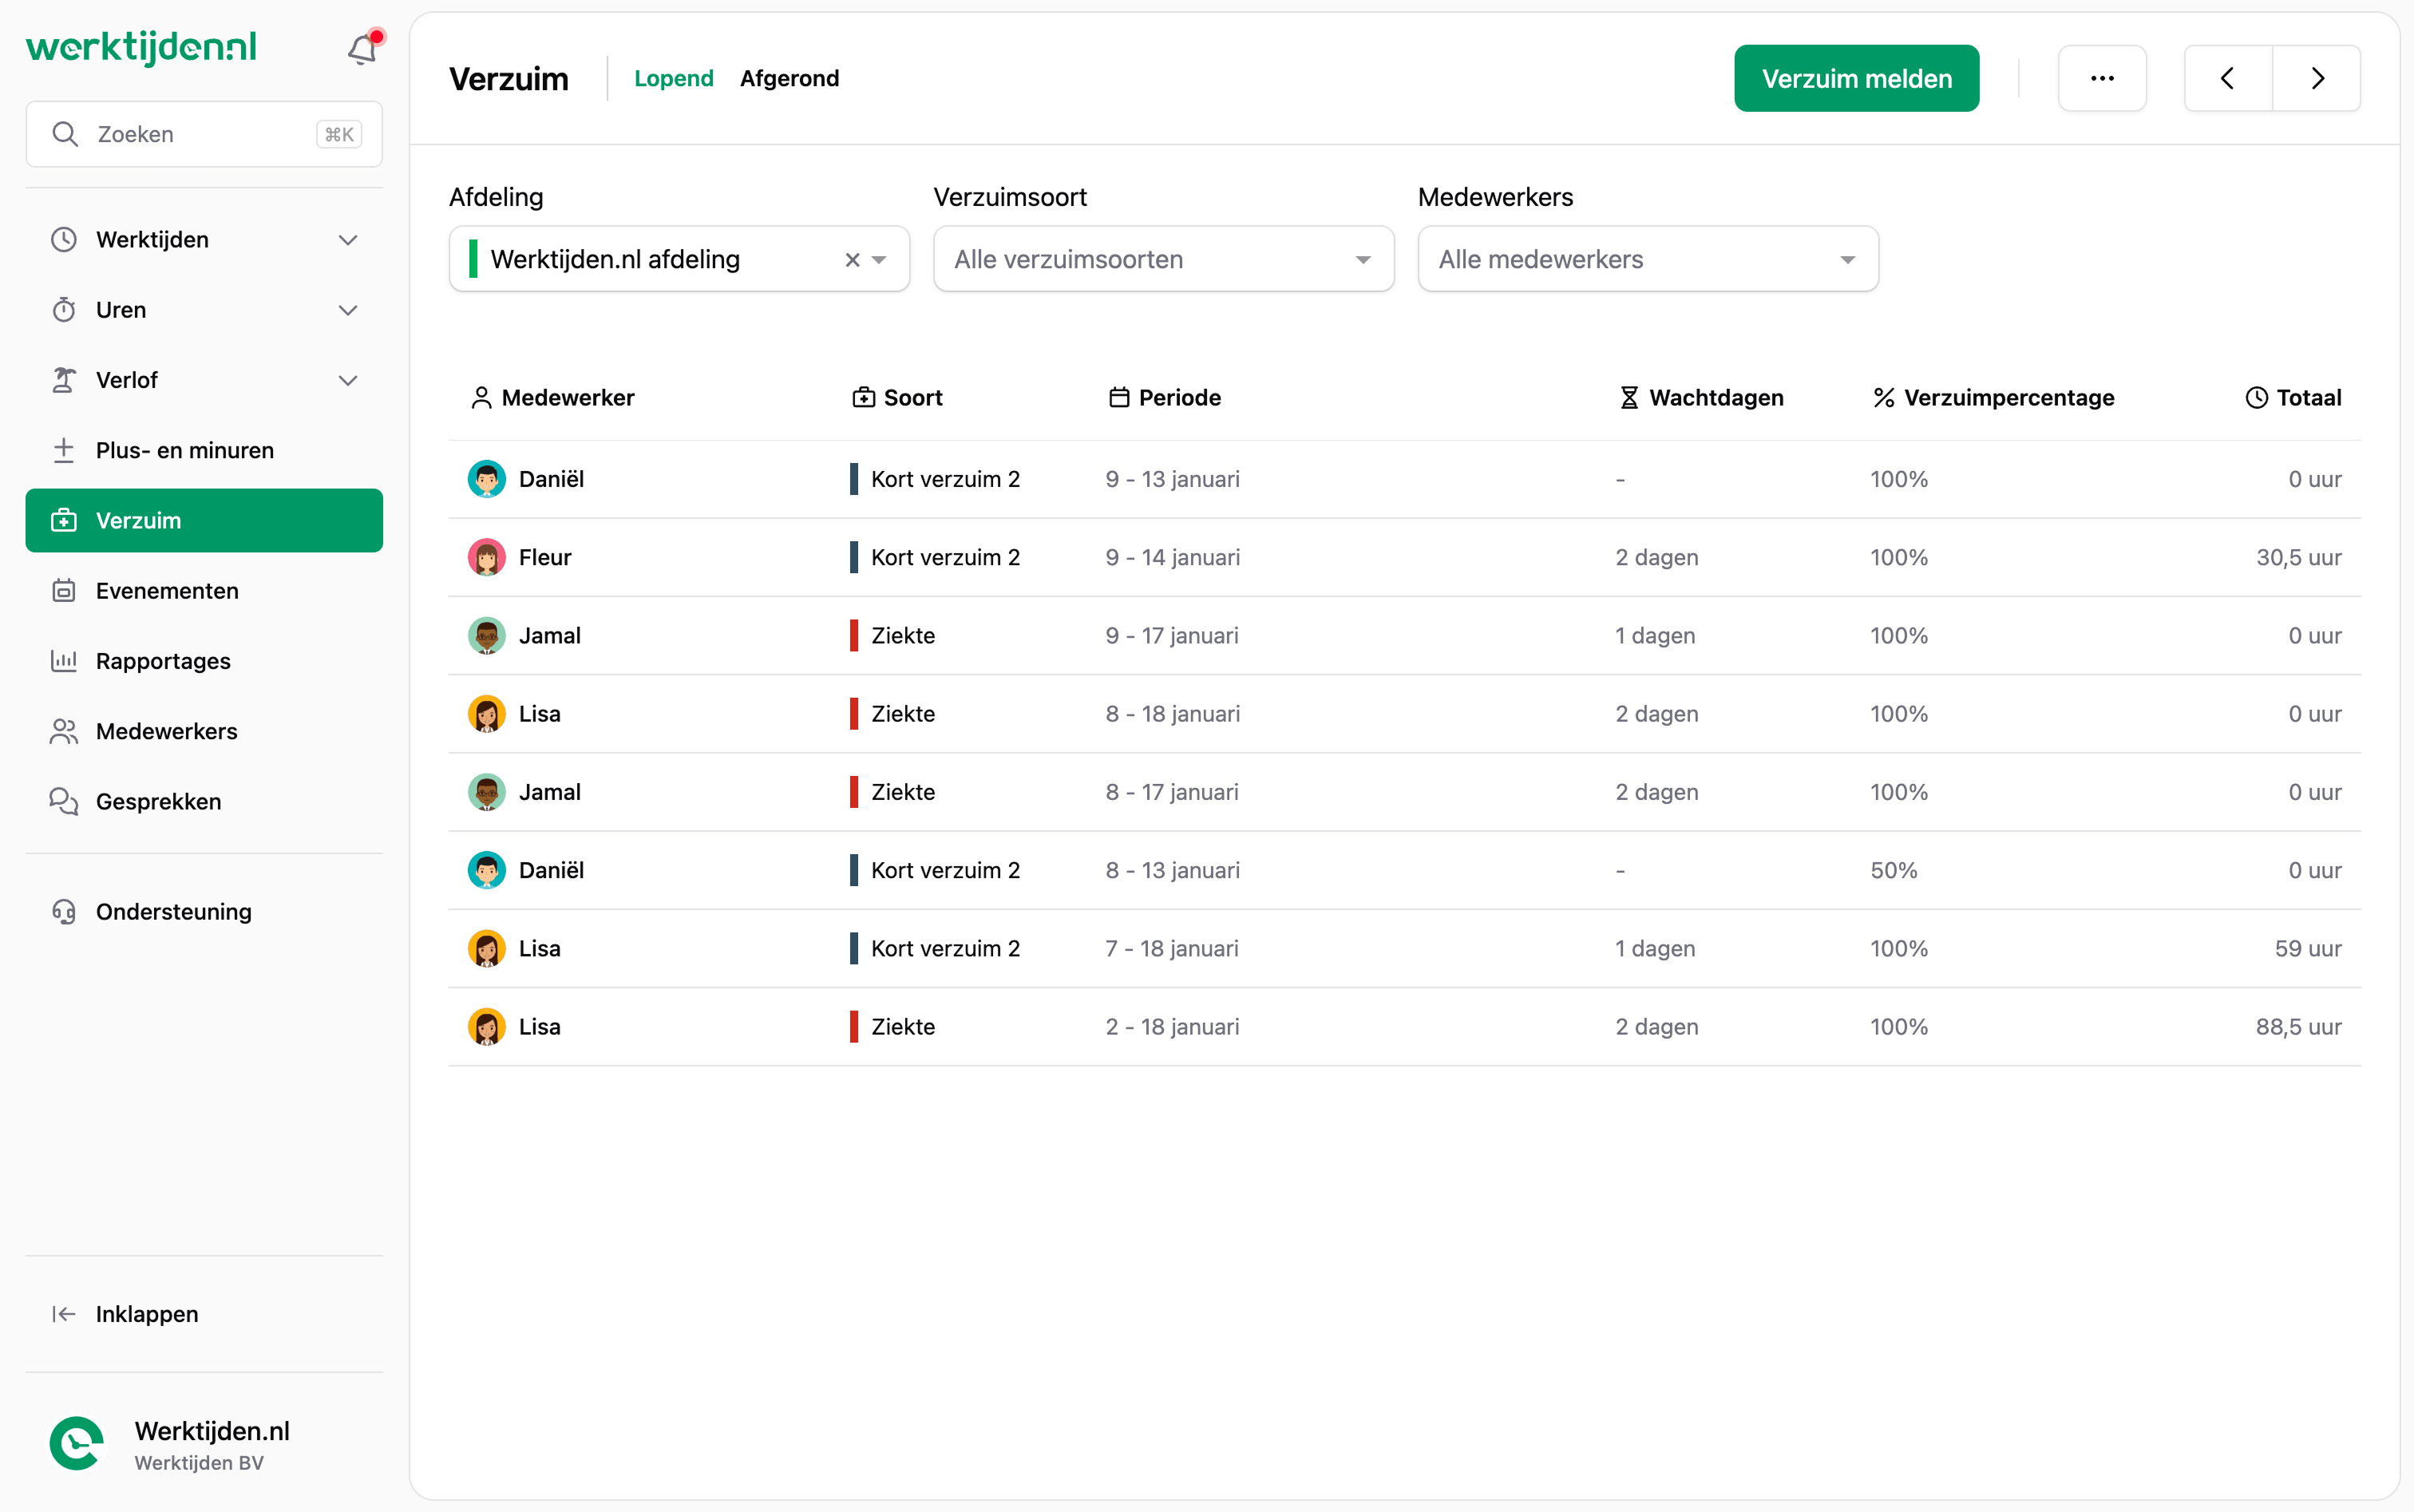
Task: Switch to the Lopend tab
Action: 674,78
